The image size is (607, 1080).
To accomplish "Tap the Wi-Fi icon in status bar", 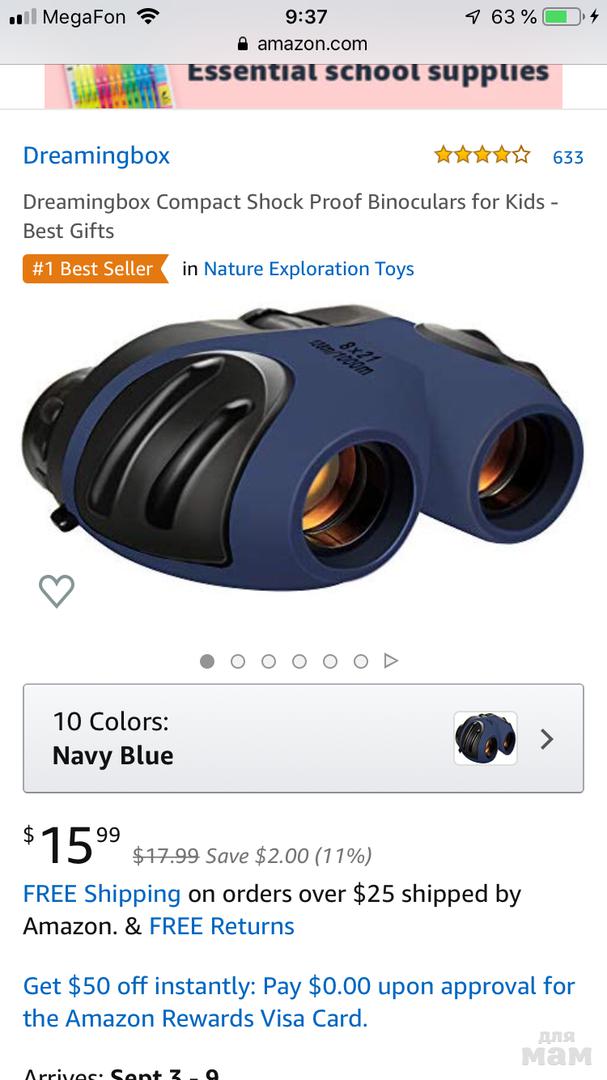I will [148, 17].
